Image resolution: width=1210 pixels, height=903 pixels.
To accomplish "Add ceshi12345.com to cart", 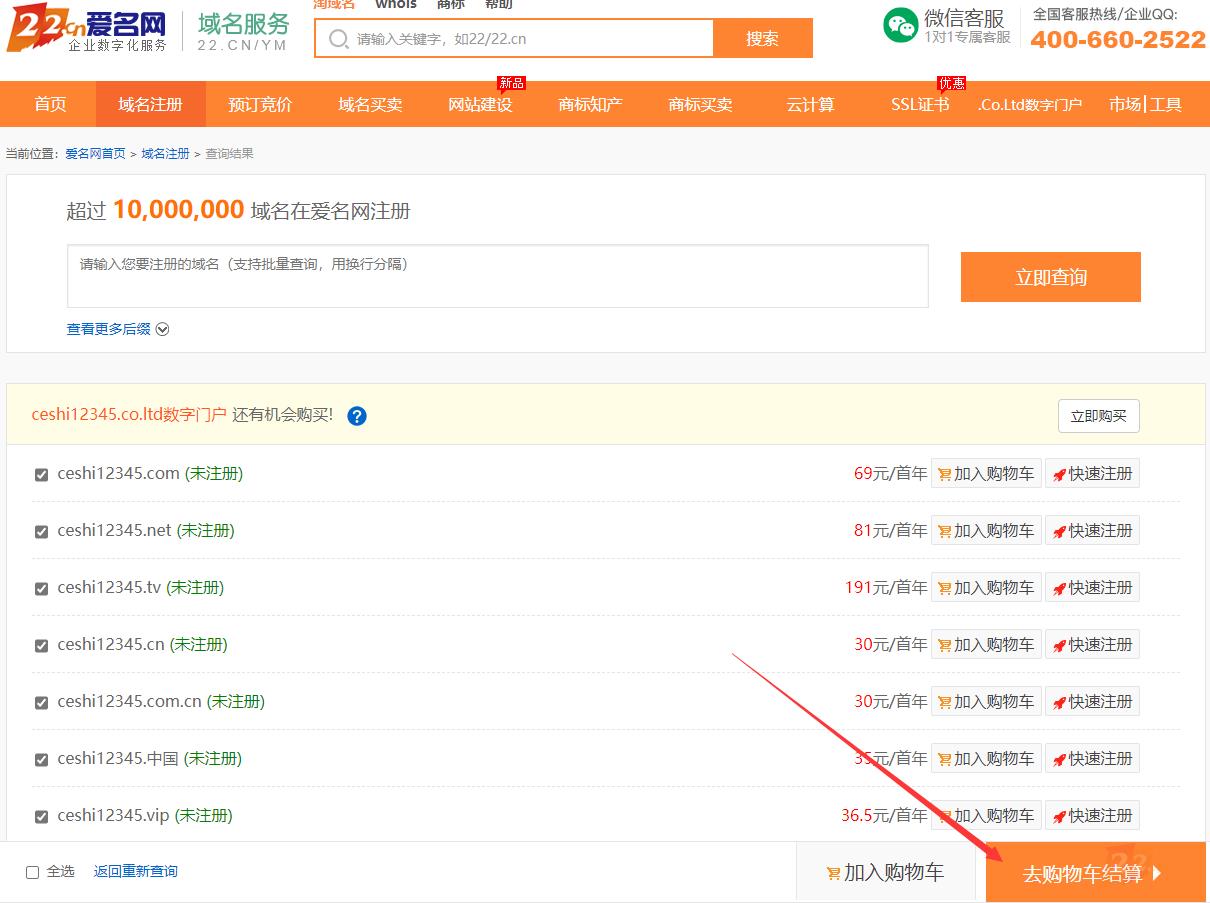I will (986, 474).
